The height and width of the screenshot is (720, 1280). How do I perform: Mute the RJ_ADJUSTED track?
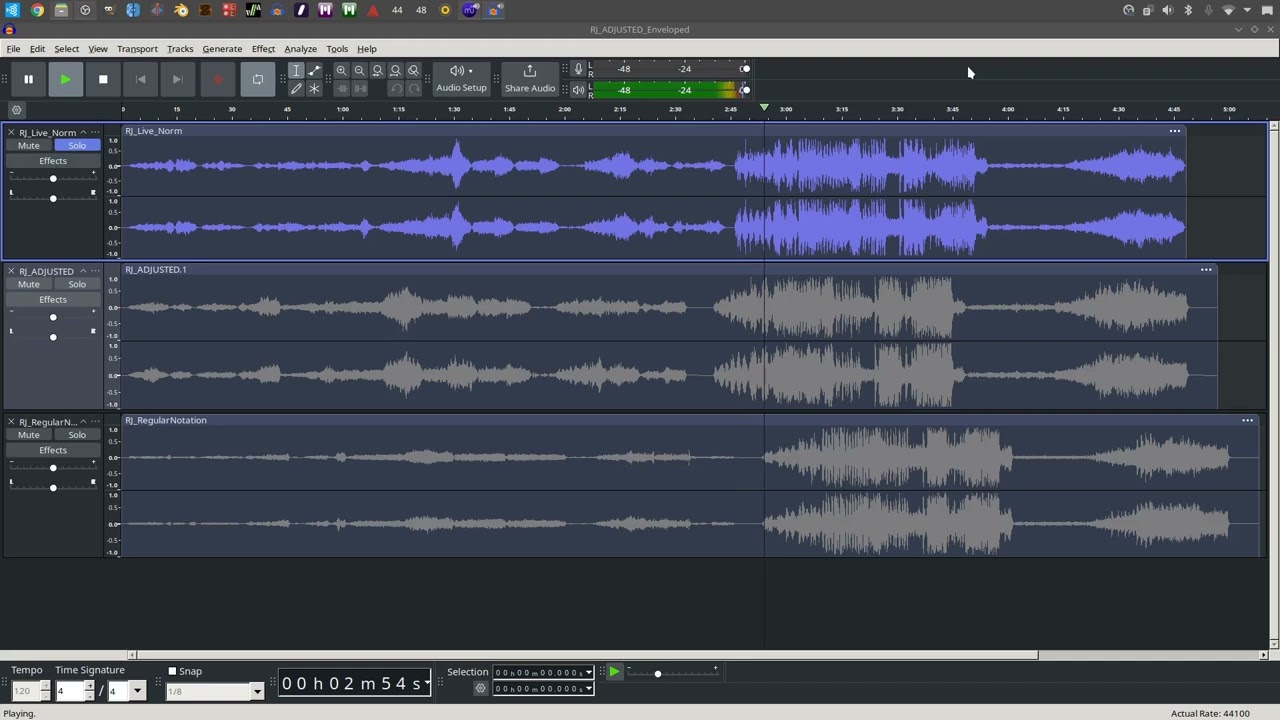point(29,284)
